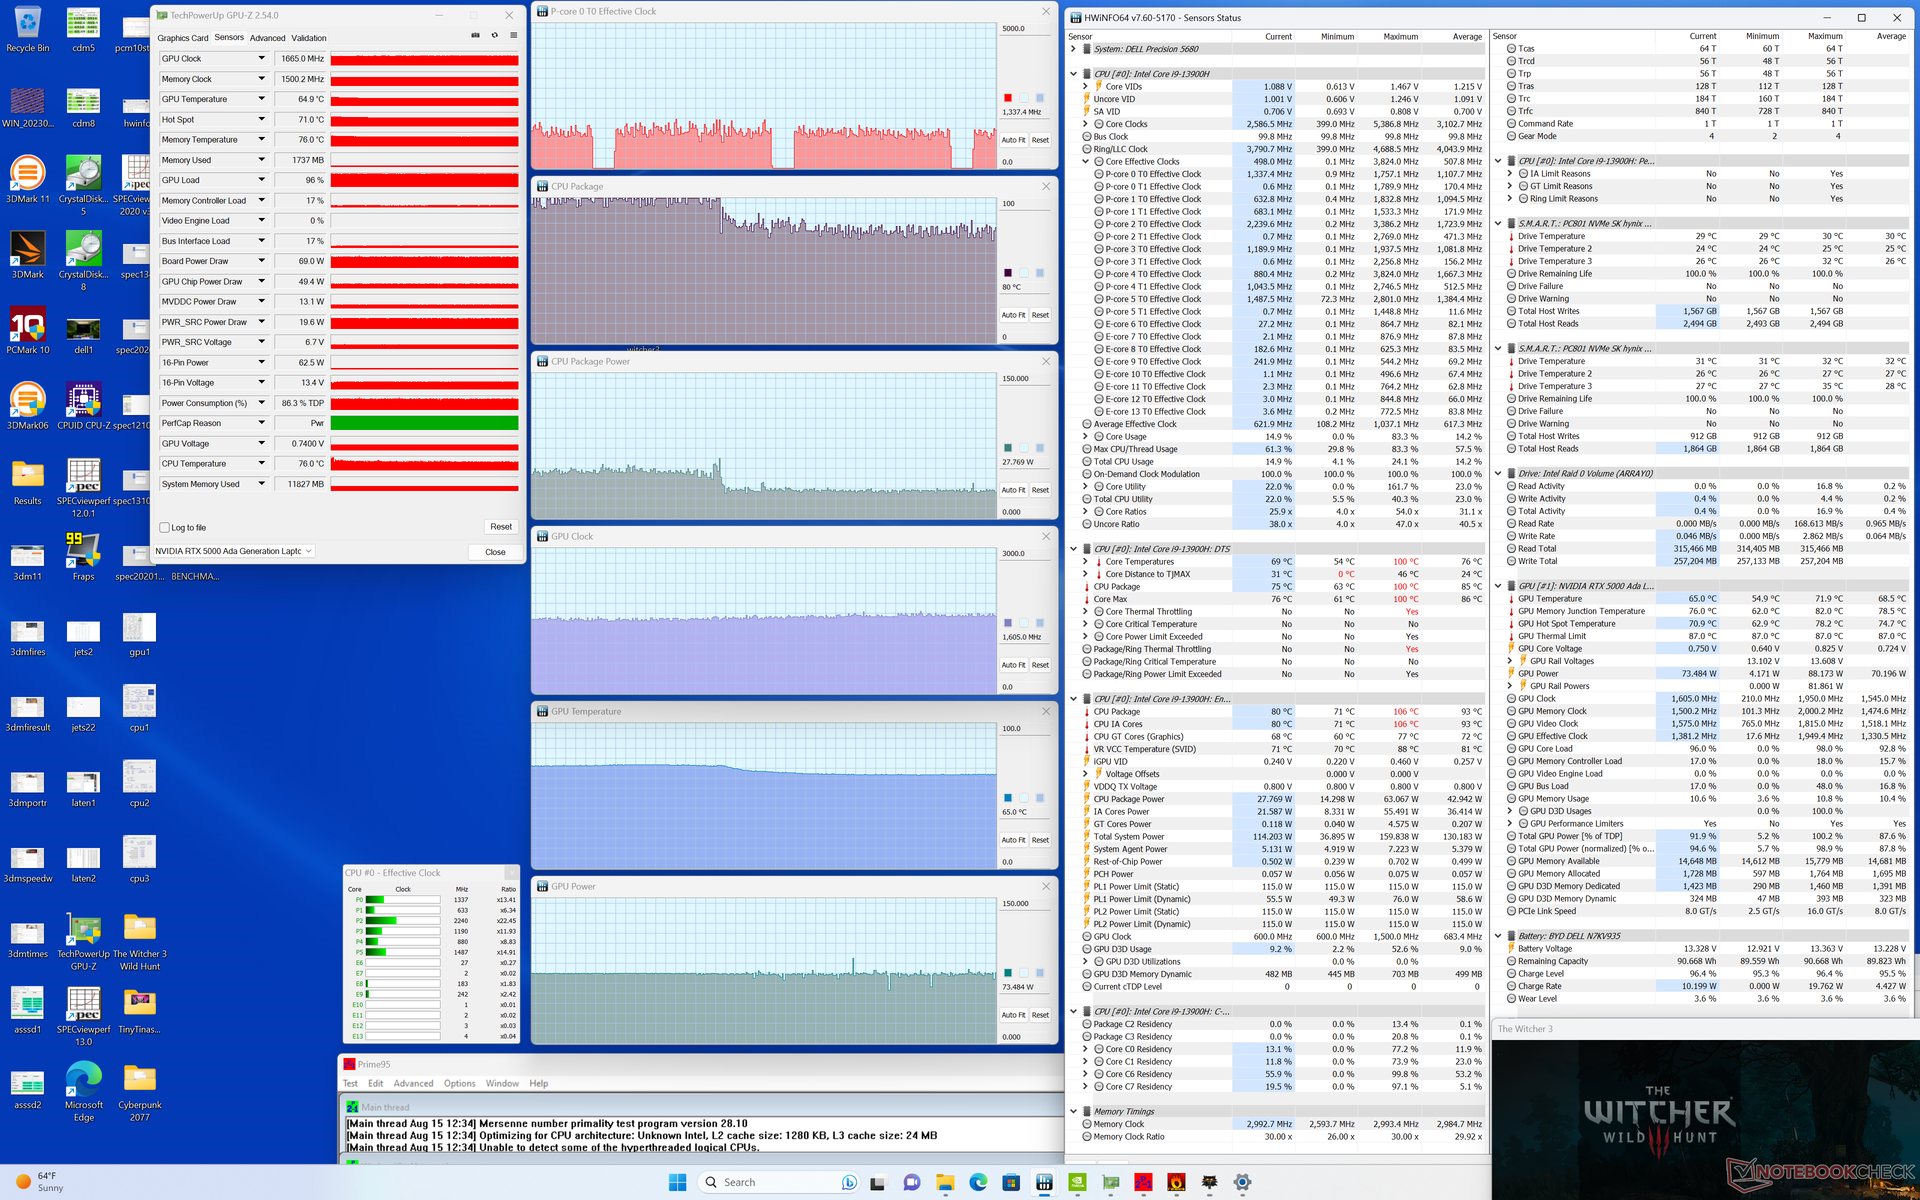Click GPU-Z screenshot camera icon

[x=475, y=36]
